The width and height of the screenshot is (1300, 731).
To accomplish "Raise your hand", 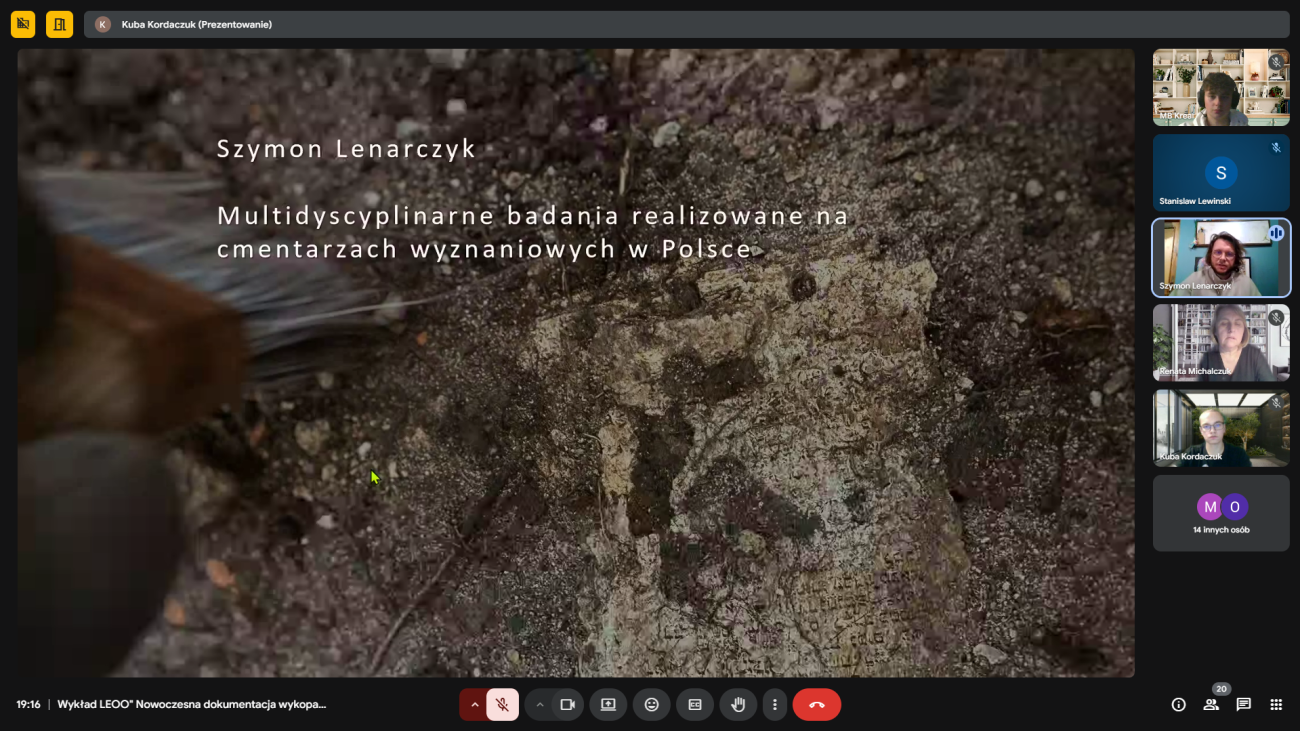I will tap(738, 705).
